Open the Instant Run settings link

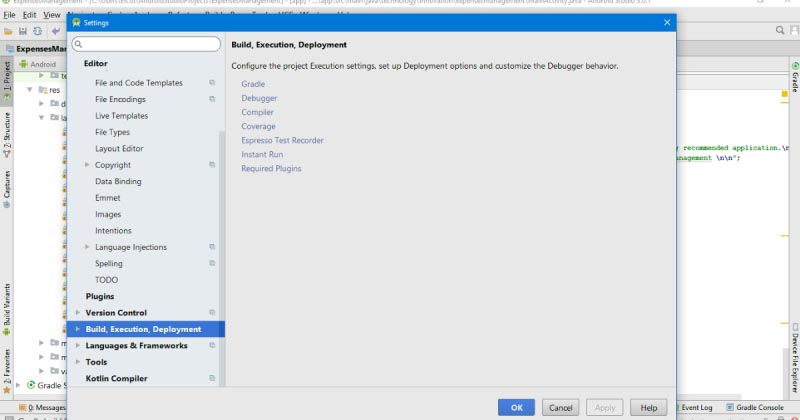click(x=261, y=154)
